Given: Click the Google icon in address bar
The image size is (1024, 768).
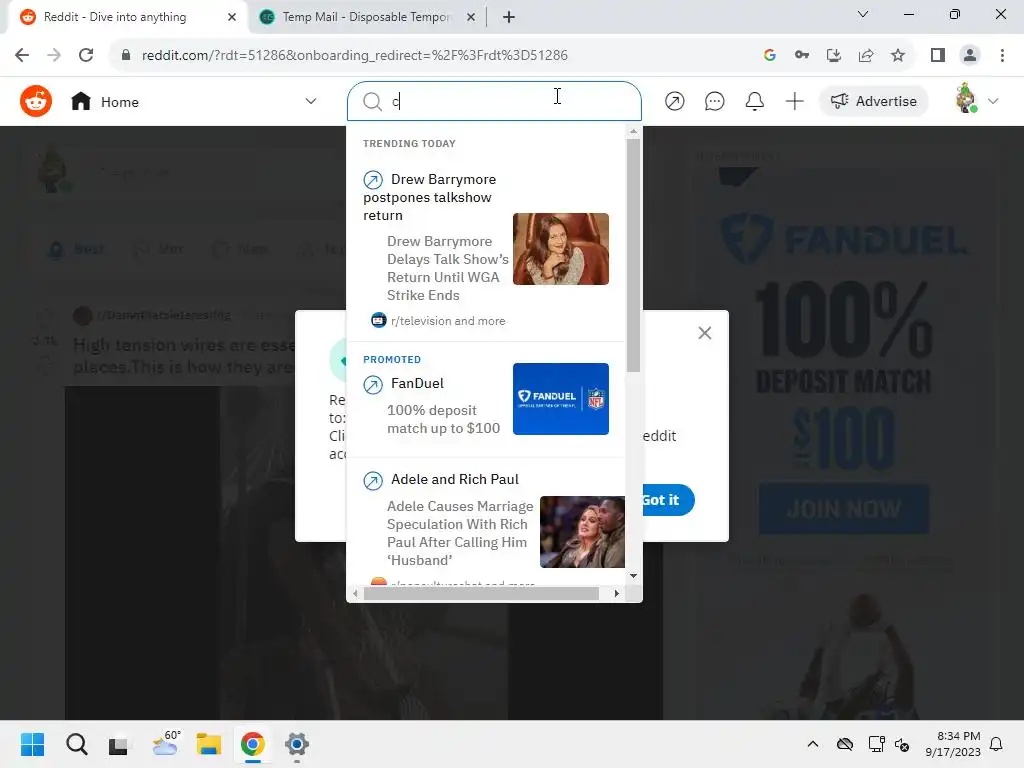Looking at the screenshot, I should [770, 55].
